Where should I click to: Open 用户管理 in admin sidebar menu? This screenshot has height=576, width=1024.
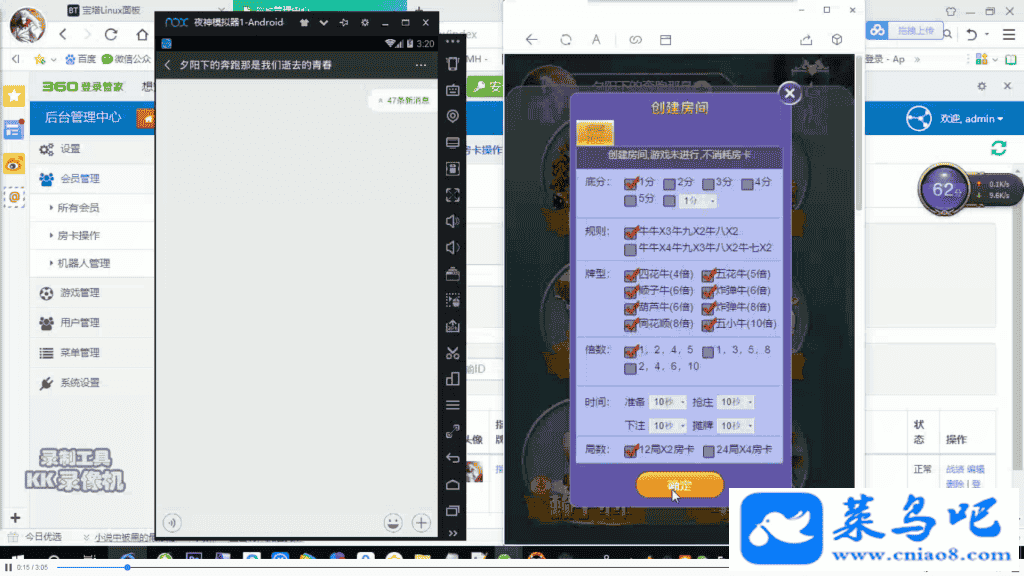pyautogui.click(x=80, y=323)
